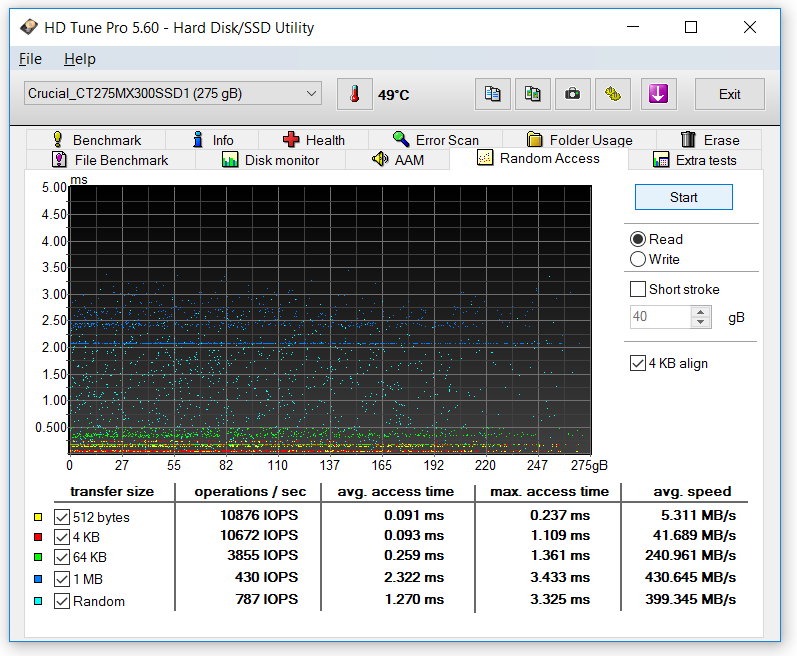Maximize the HD Tune Pro window
The width and height of the screenshot is (797, 656).
pos(691,27)
